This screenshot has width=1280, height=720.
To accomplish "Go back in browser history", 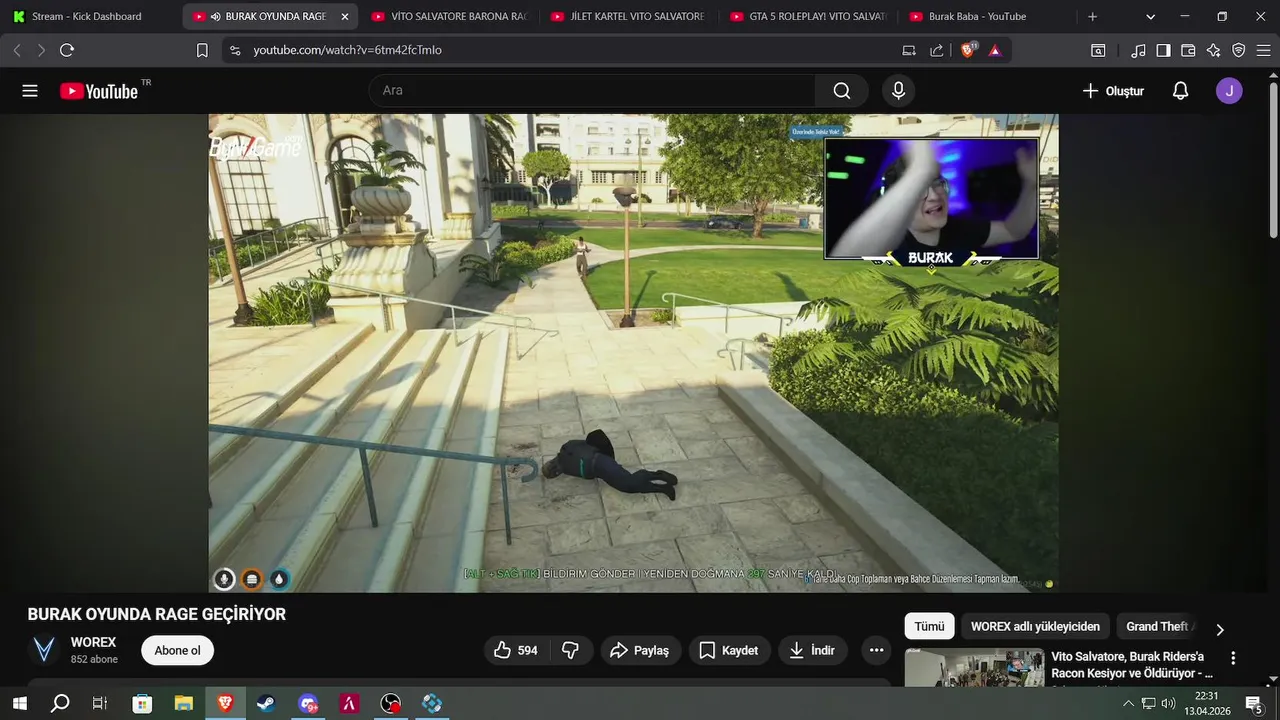I will pos(17,50).
